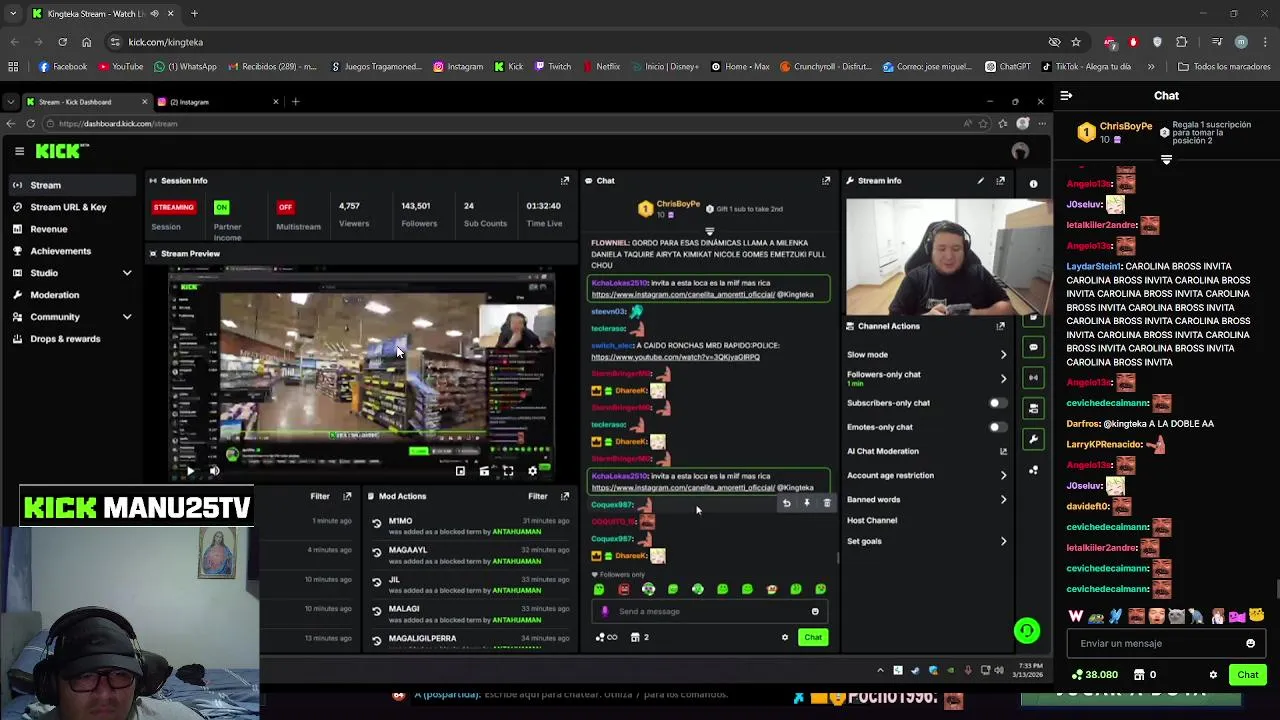Click the dashboard Send a message field

click(x=708, y=612)
